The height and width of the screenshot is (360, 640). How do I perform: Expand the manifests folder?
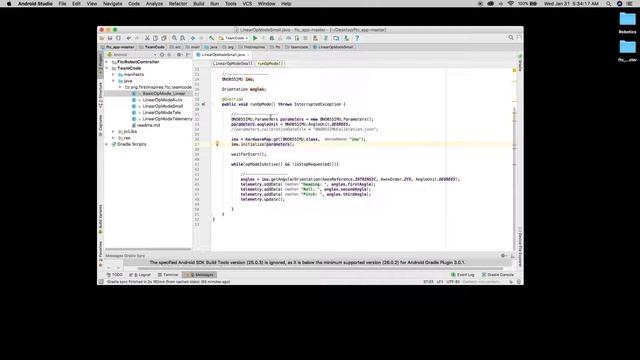(113, 75)
